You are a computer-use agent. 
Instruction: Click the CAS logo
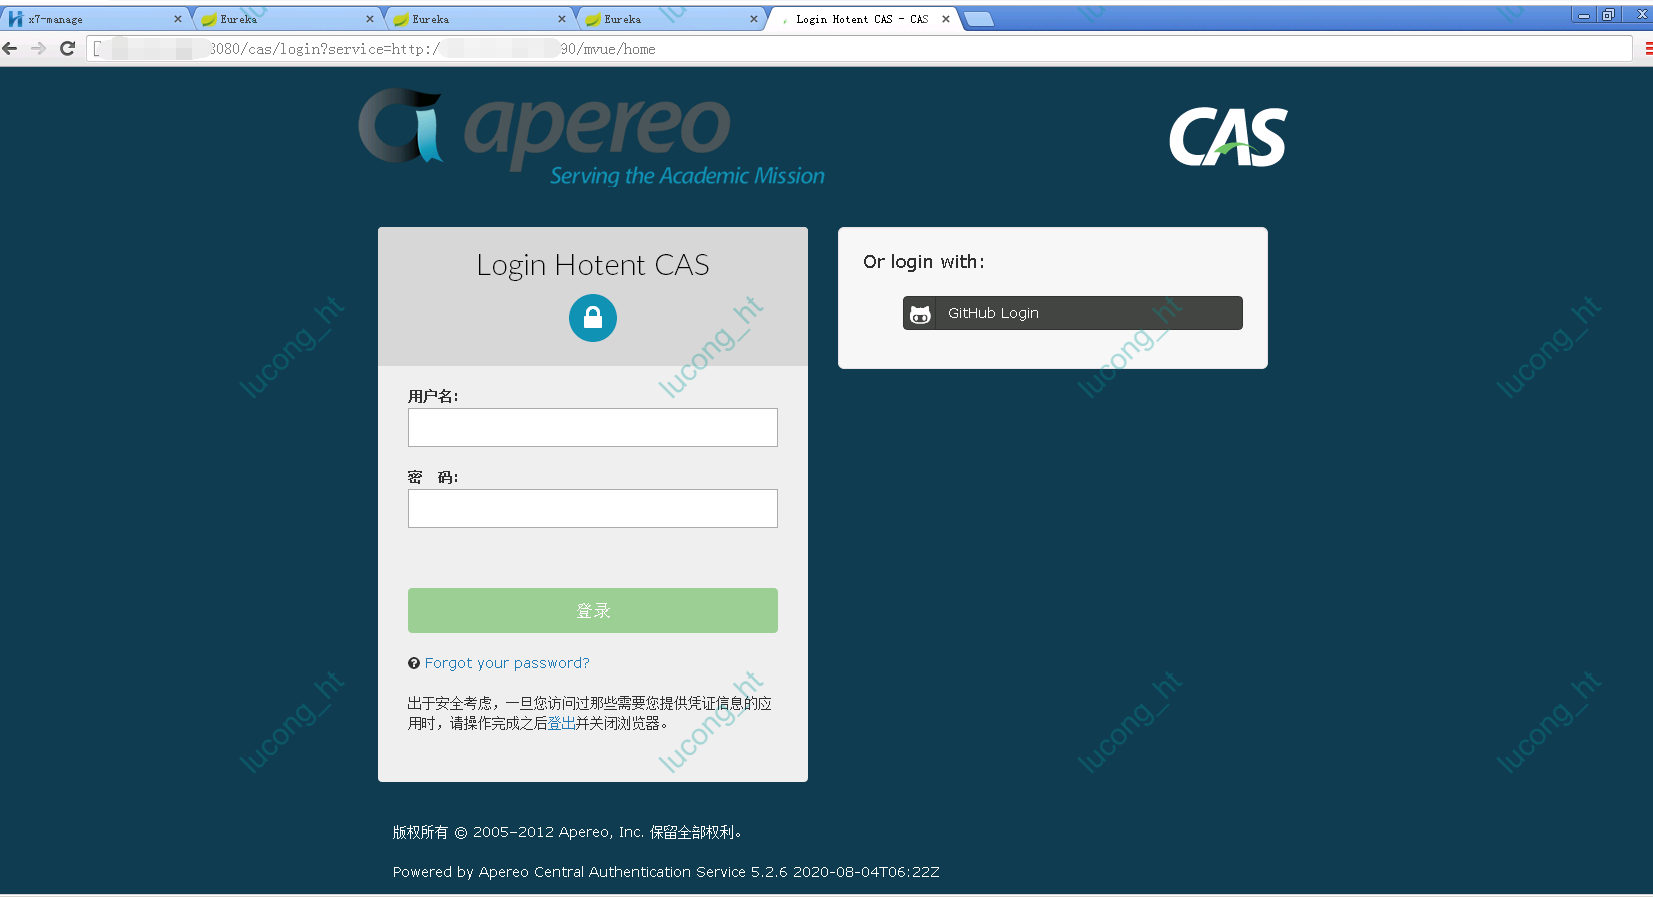pos(1228,137)
